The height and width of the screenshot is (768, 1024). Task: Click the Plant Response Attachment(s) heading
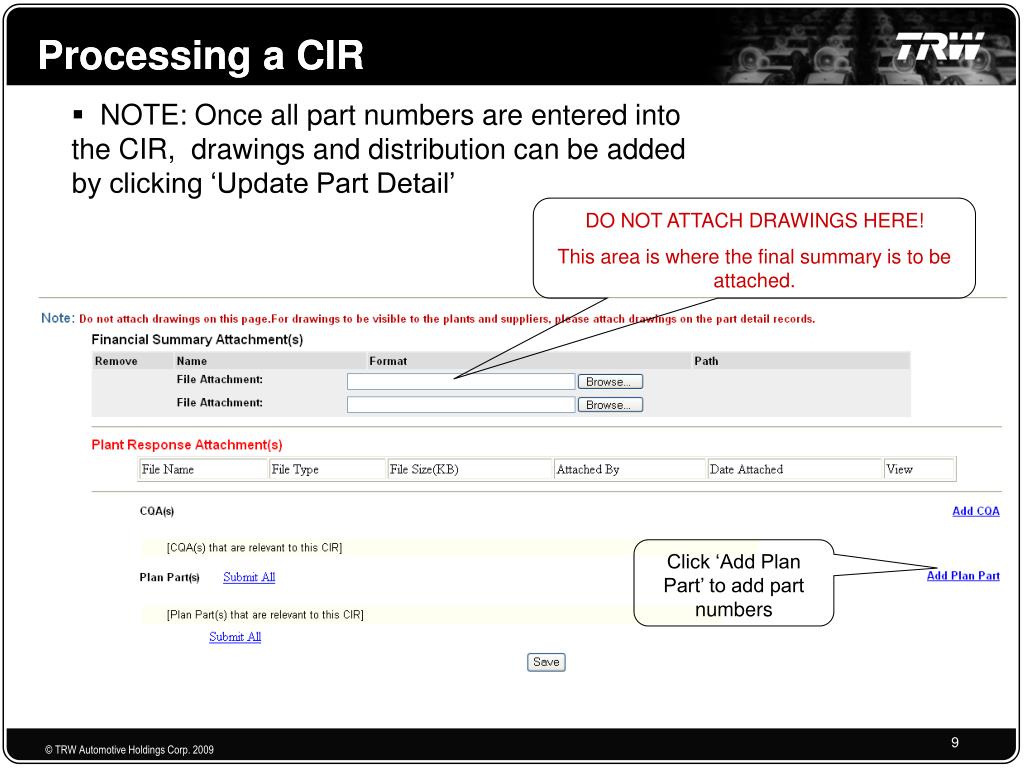pyautogui.click(x=187, y=445)
